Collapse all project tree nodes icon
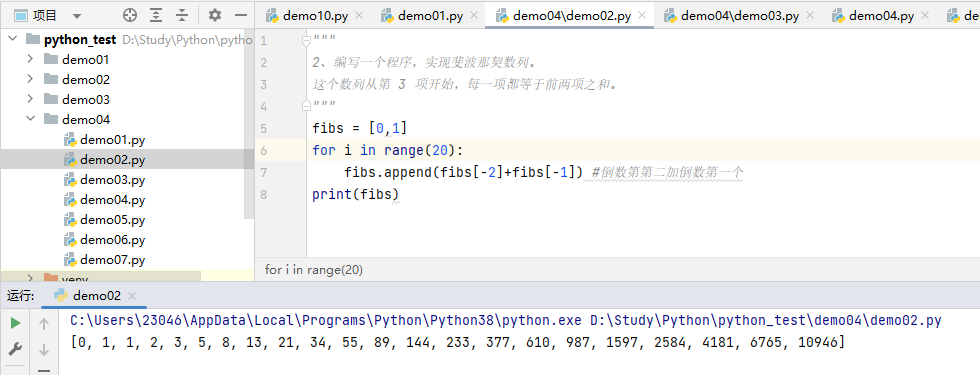Viewport: 980px width, 375px height. pos(182,15)
